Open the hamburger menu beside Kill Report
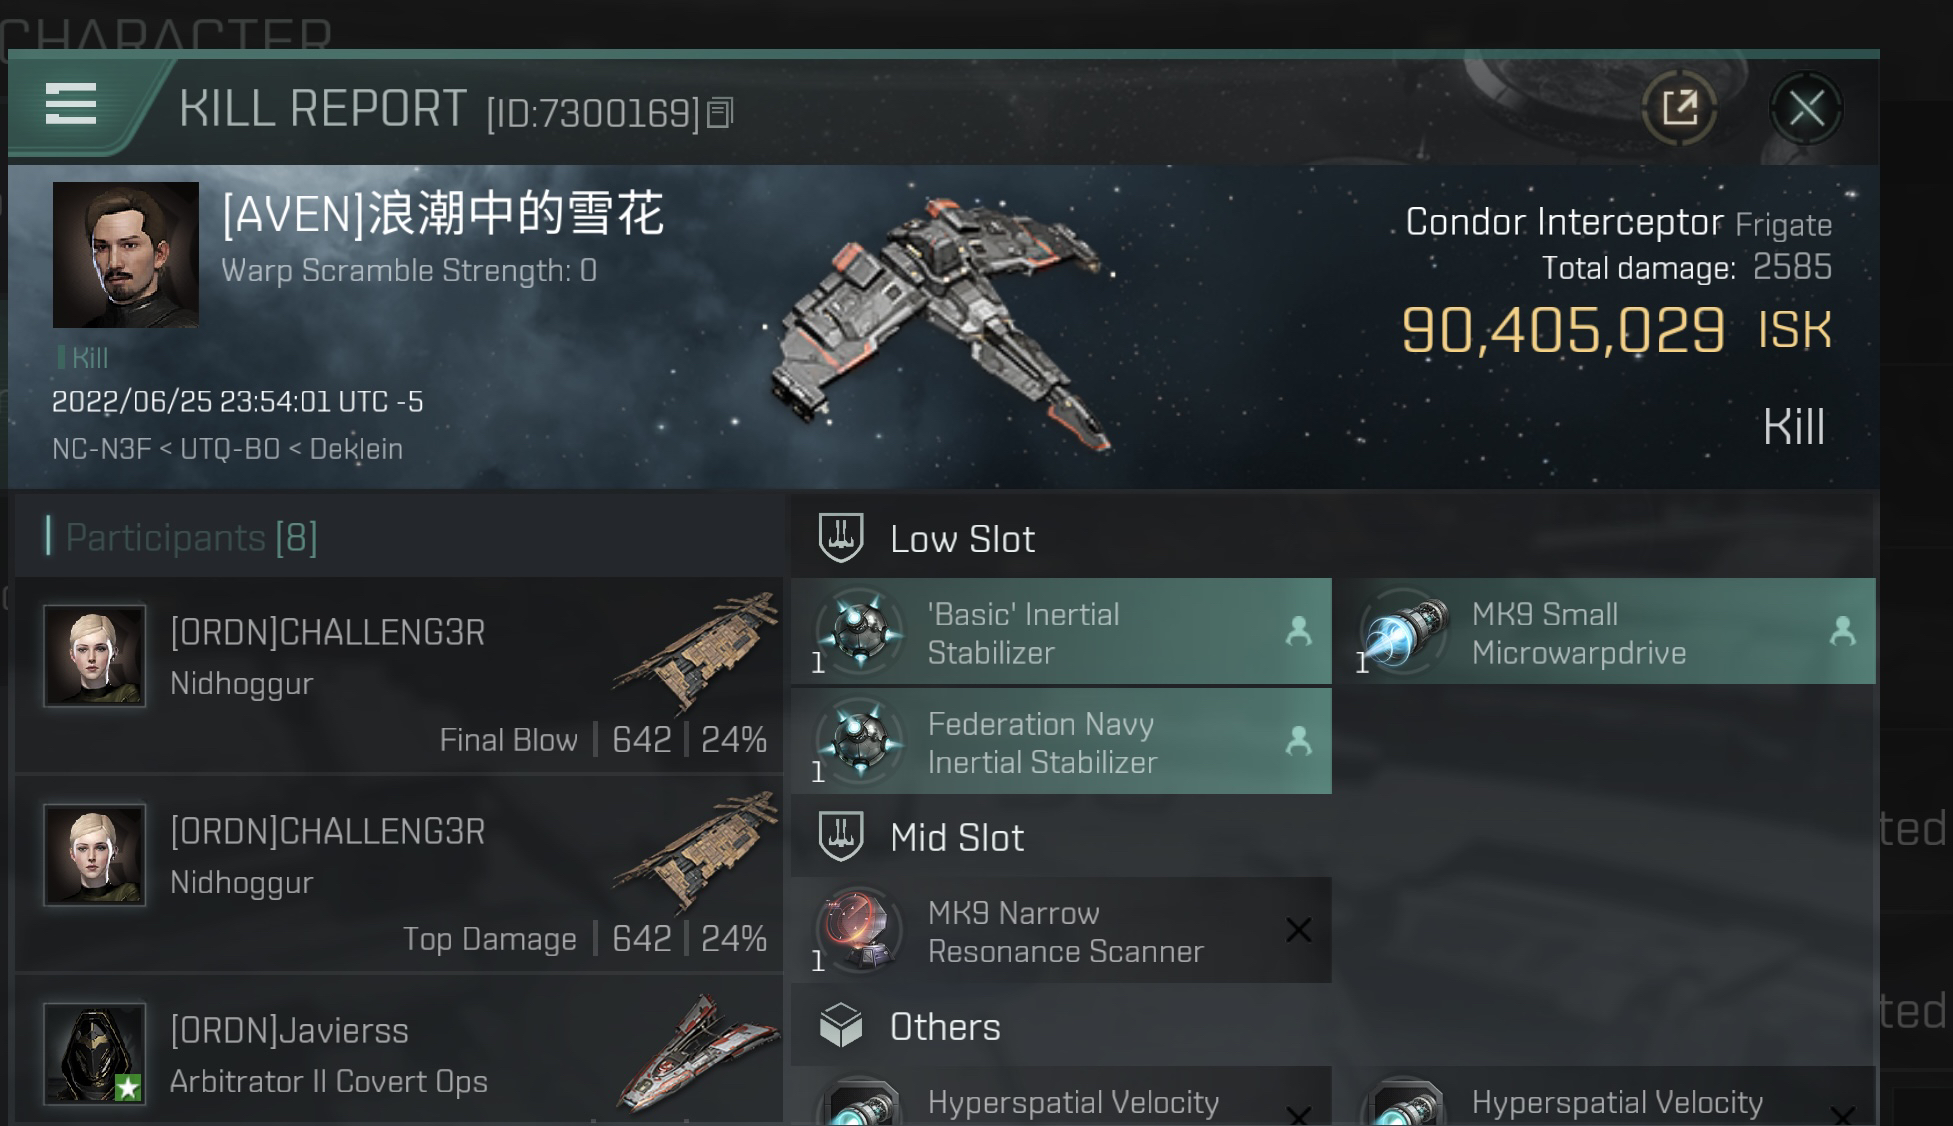 71,104
